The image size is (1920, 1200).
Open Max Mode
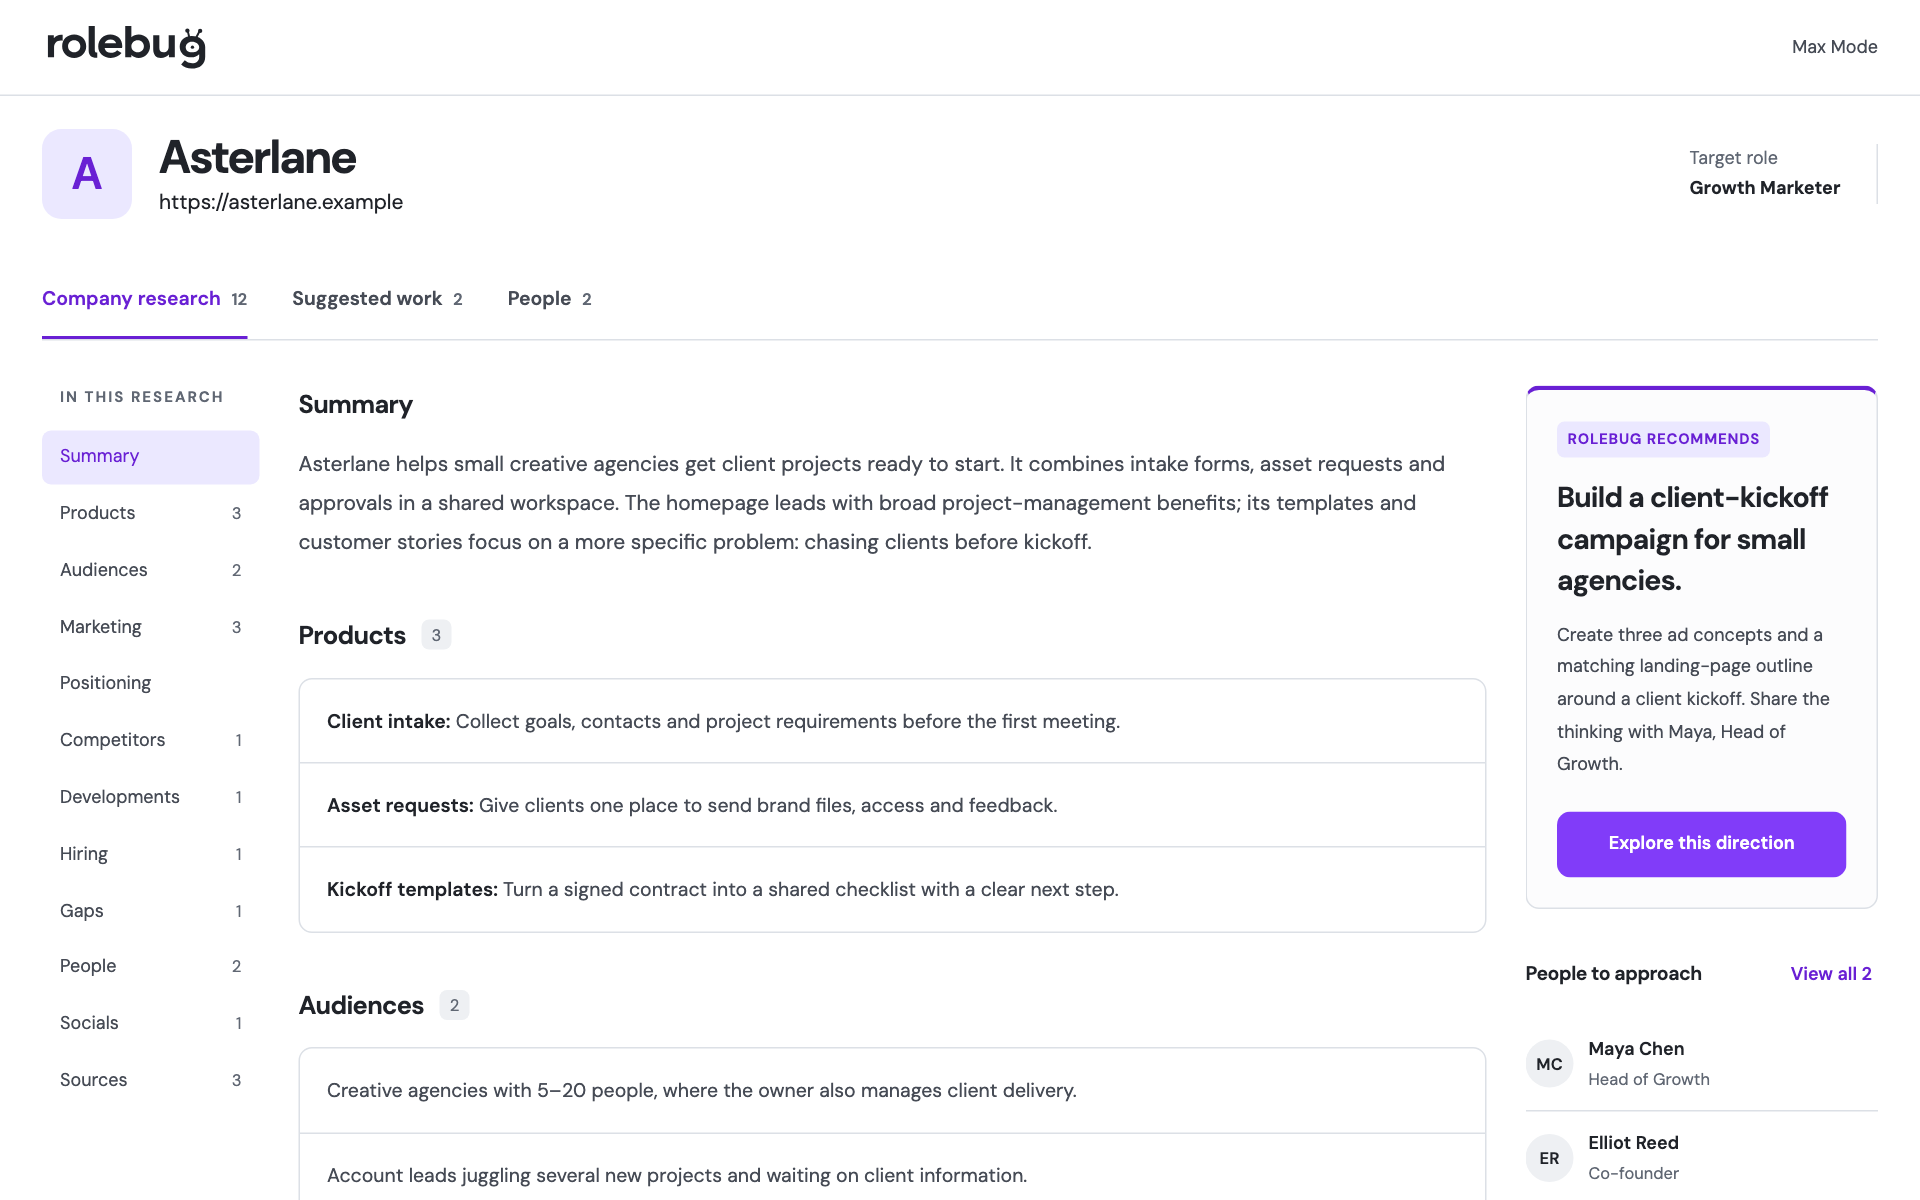click(1834, 47)
